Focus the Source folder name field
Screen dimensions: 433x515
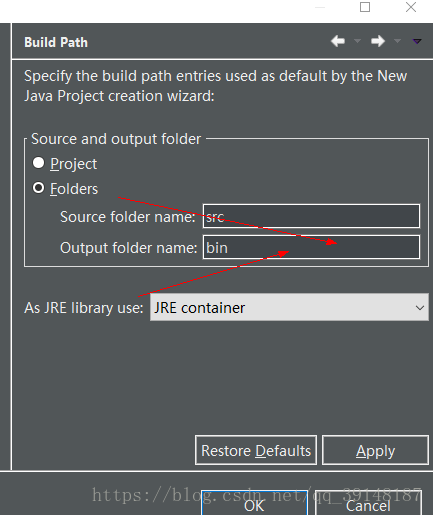[x=311, y=216]
